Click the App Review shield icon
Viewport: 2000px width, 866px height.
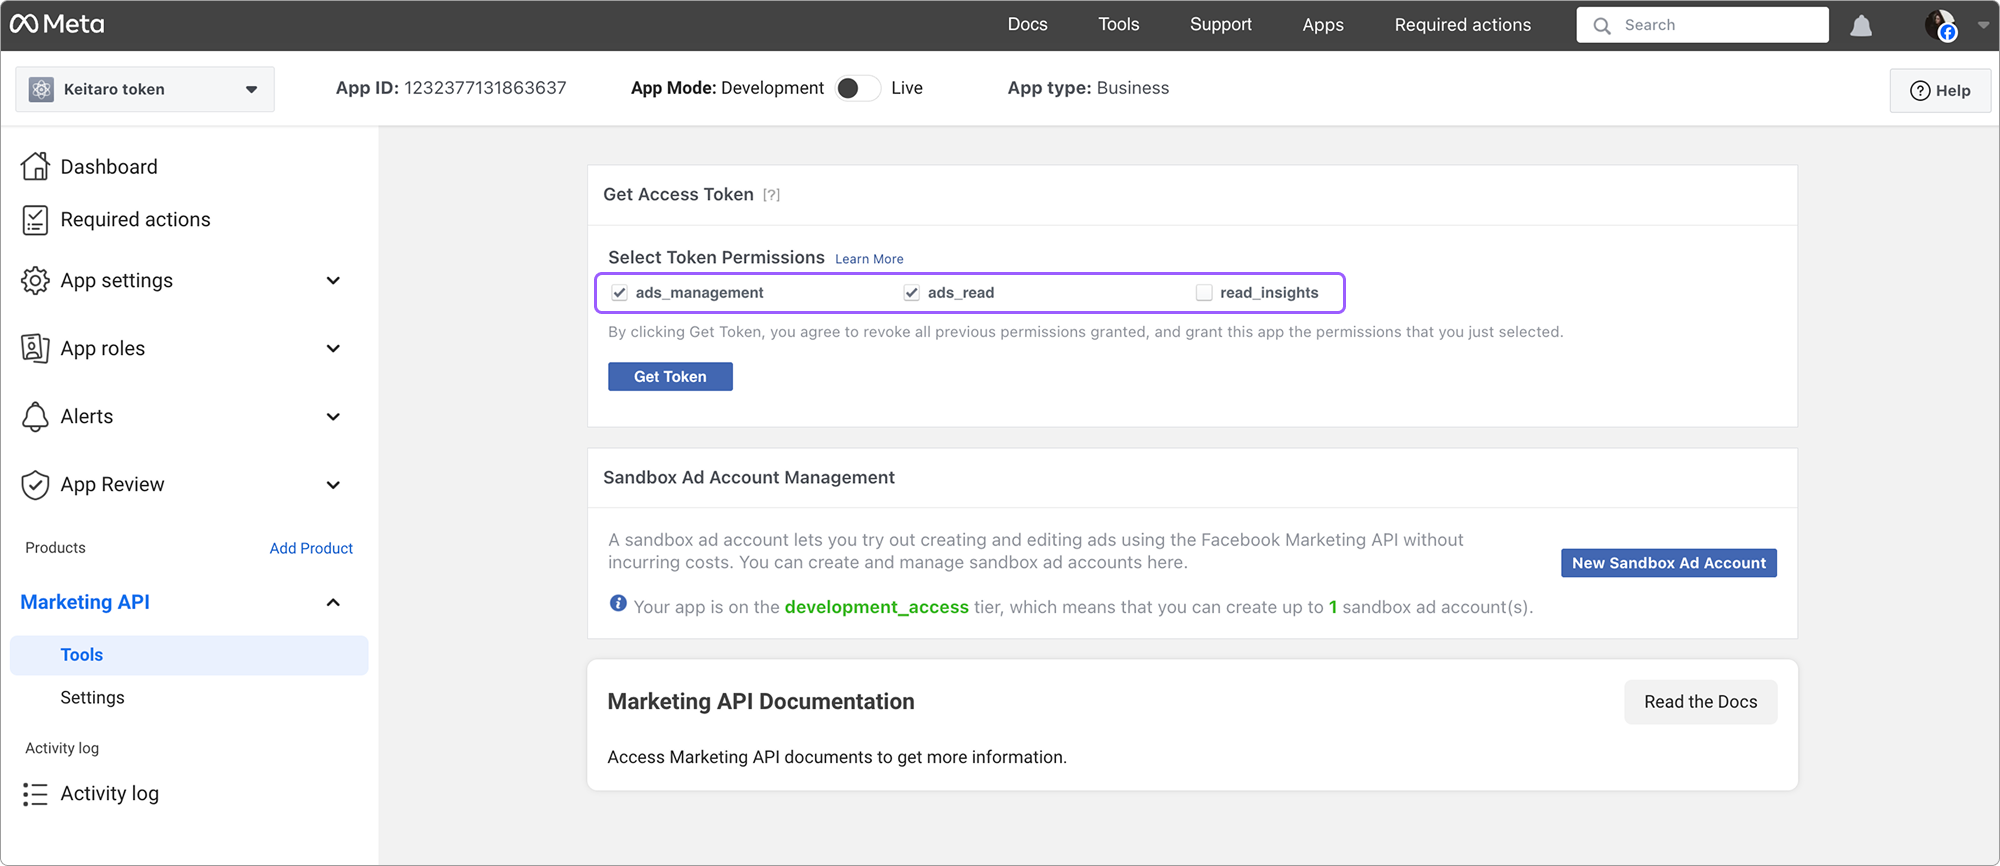pyautogui.click(x=35, y=485)
